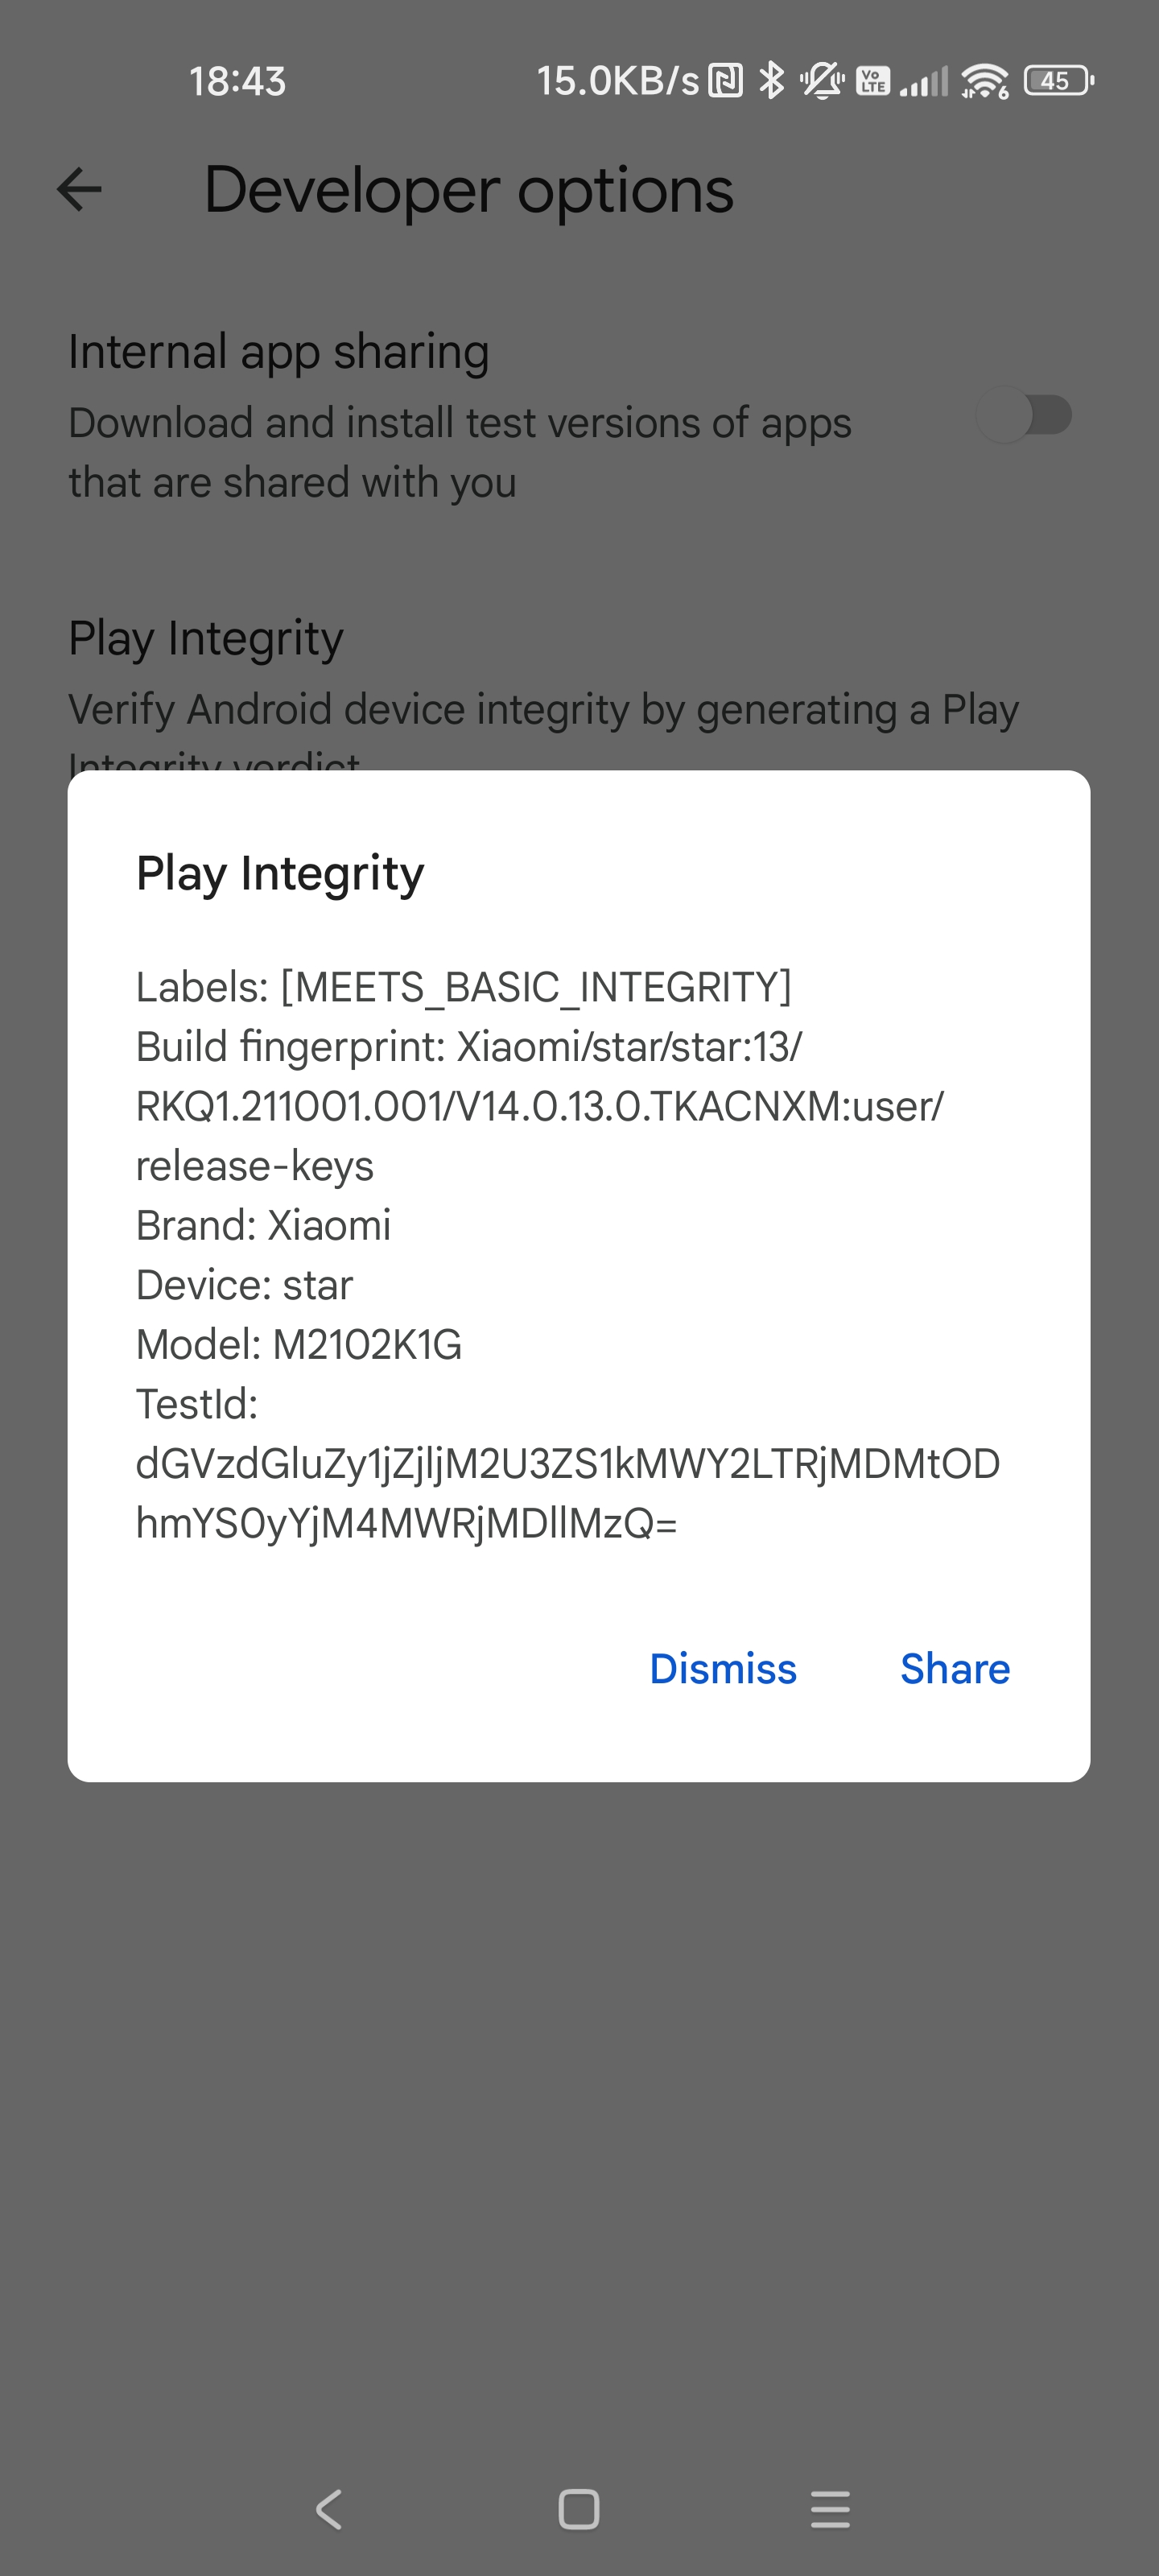This screenshot has height=2576, width=1159.
Task: Tap the Bluetooth status icon
Action: 771,80
